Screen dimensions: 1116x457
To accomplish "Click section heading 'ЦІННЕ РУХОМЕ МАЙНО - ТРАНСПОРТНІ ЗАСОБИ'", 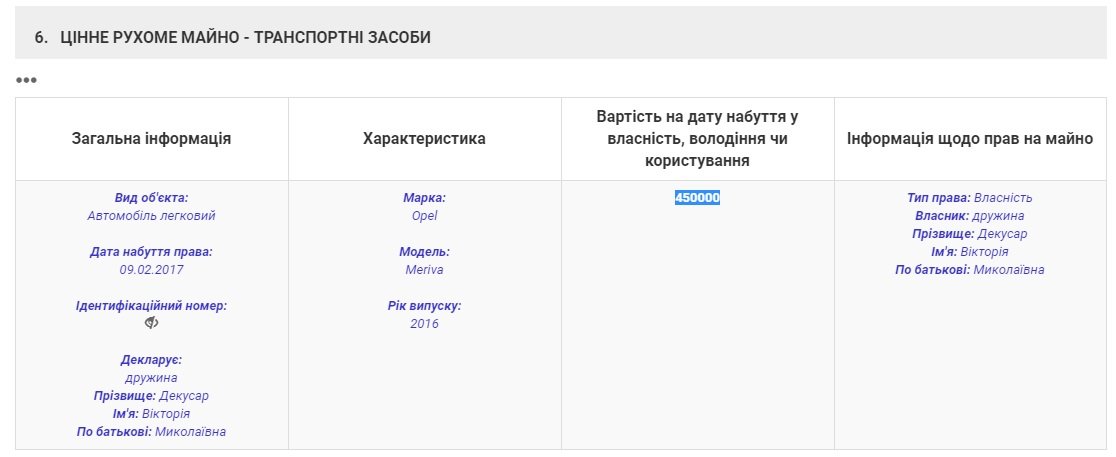I will pos(245,37).
